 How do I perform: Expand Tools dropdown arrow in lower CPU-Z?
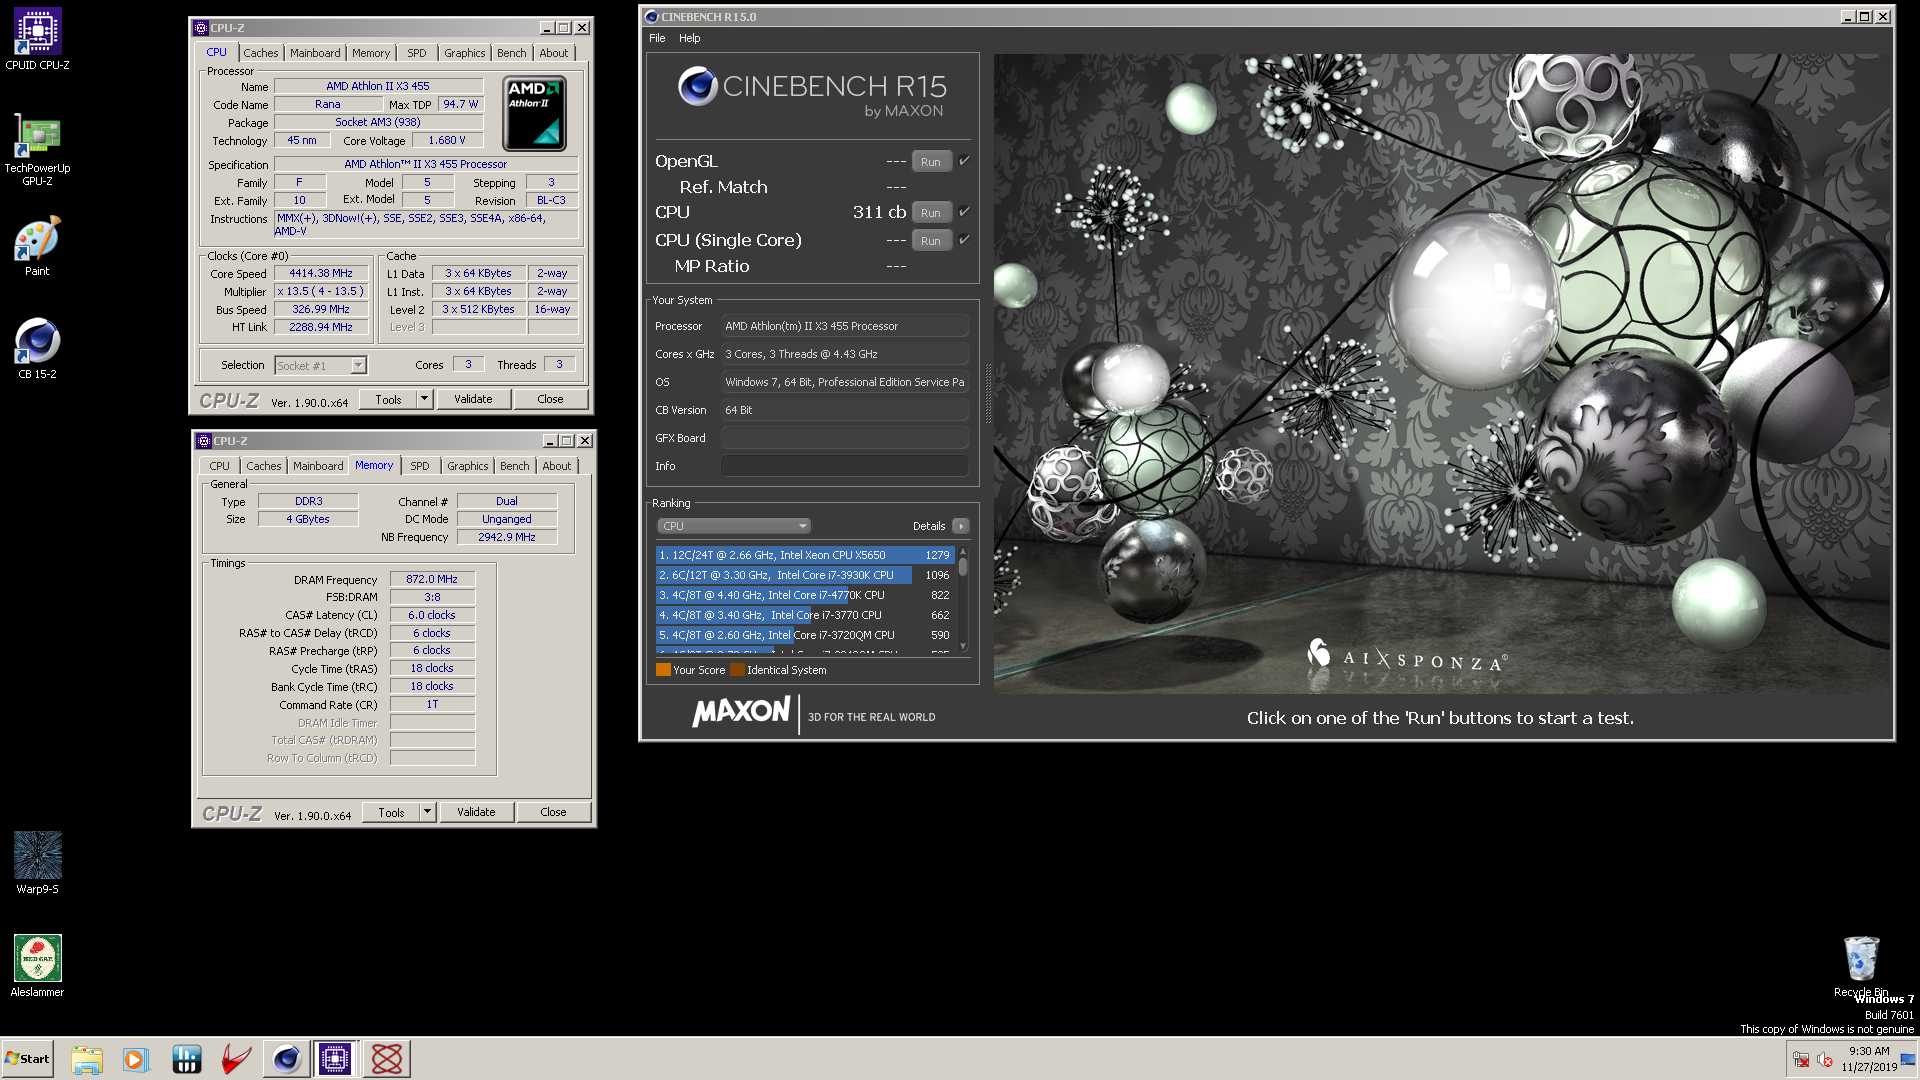[x=427, y=812]
